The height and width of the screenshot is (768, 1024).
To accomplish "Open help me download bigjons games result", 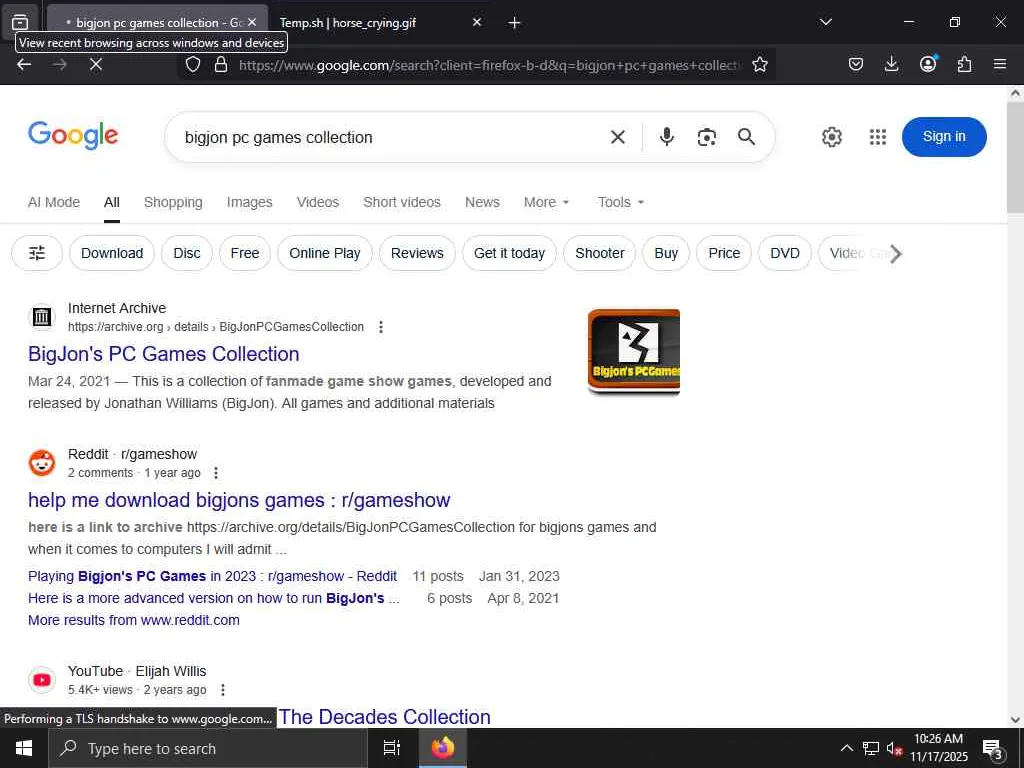I will click(239, 500).
